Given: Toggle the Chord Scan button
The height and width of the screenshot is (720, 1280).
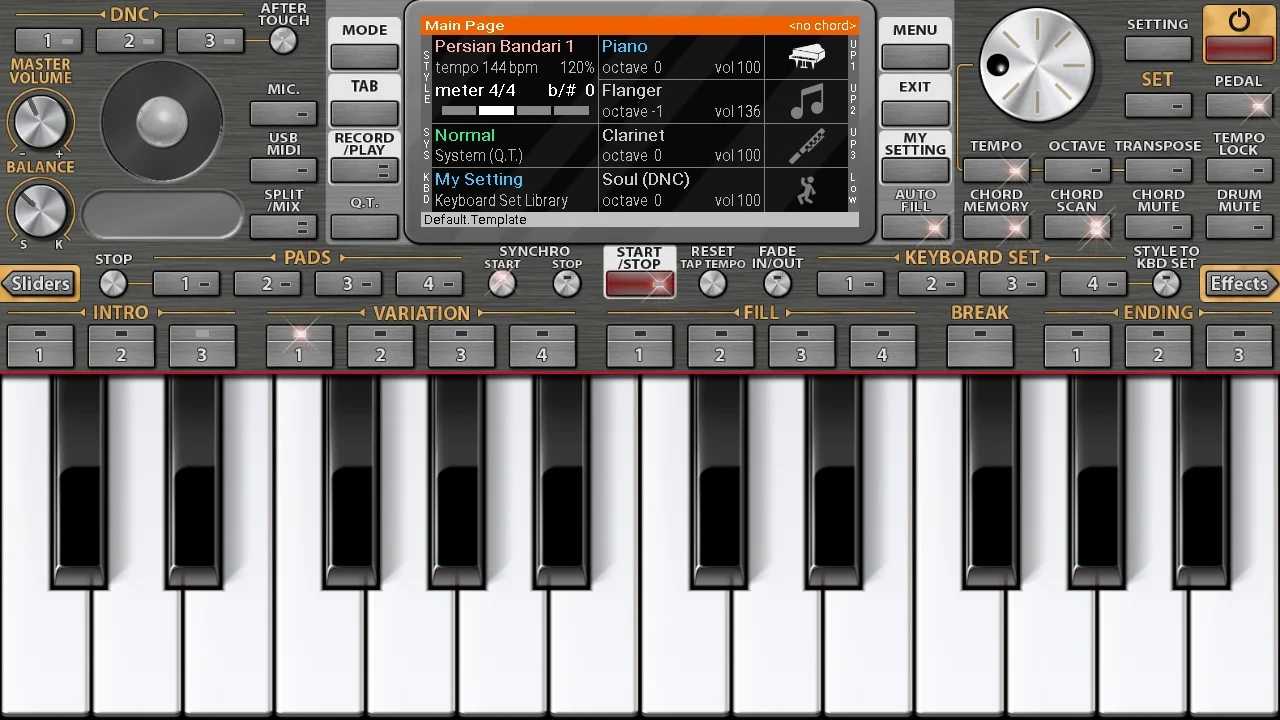Looking at the screenshot, I should (x=1077, y=227).
